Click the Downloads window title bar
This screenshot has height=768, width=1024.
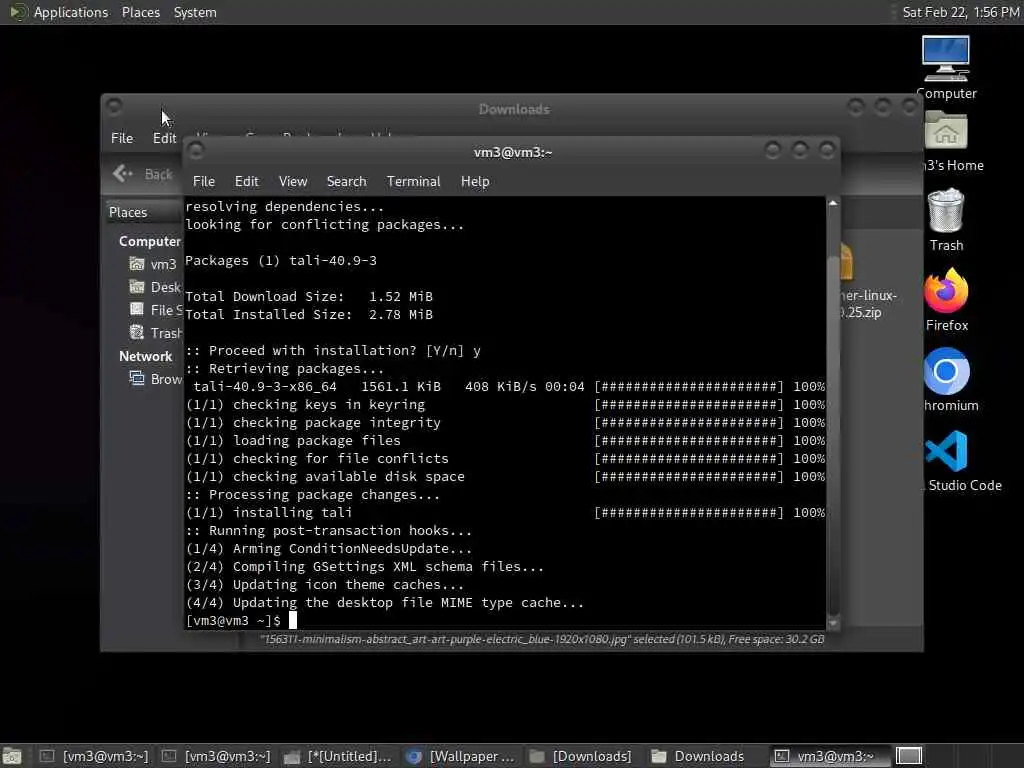514,109
